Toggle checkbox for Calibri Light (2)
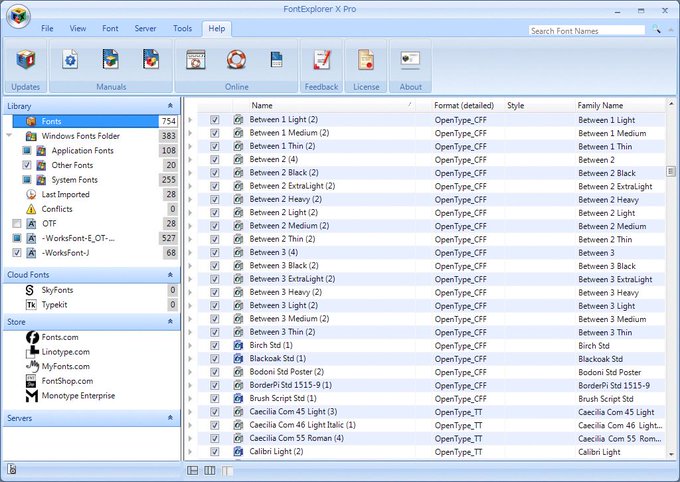The height and width of the screenshot is (482, 680). pos(215,452)
